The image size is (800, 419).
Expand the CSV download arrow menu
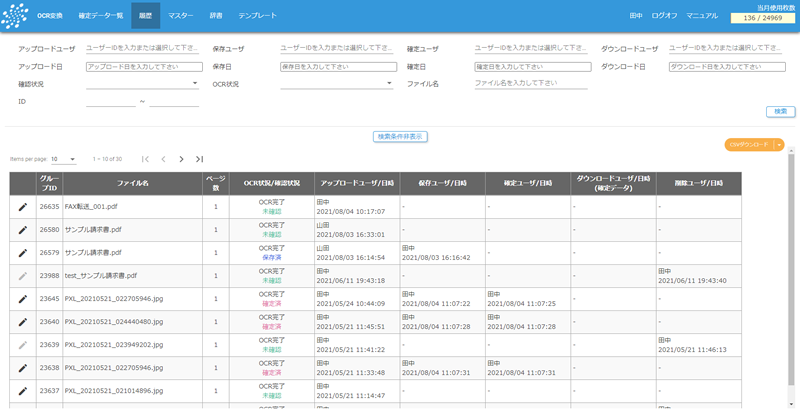[x=779, y=145]
